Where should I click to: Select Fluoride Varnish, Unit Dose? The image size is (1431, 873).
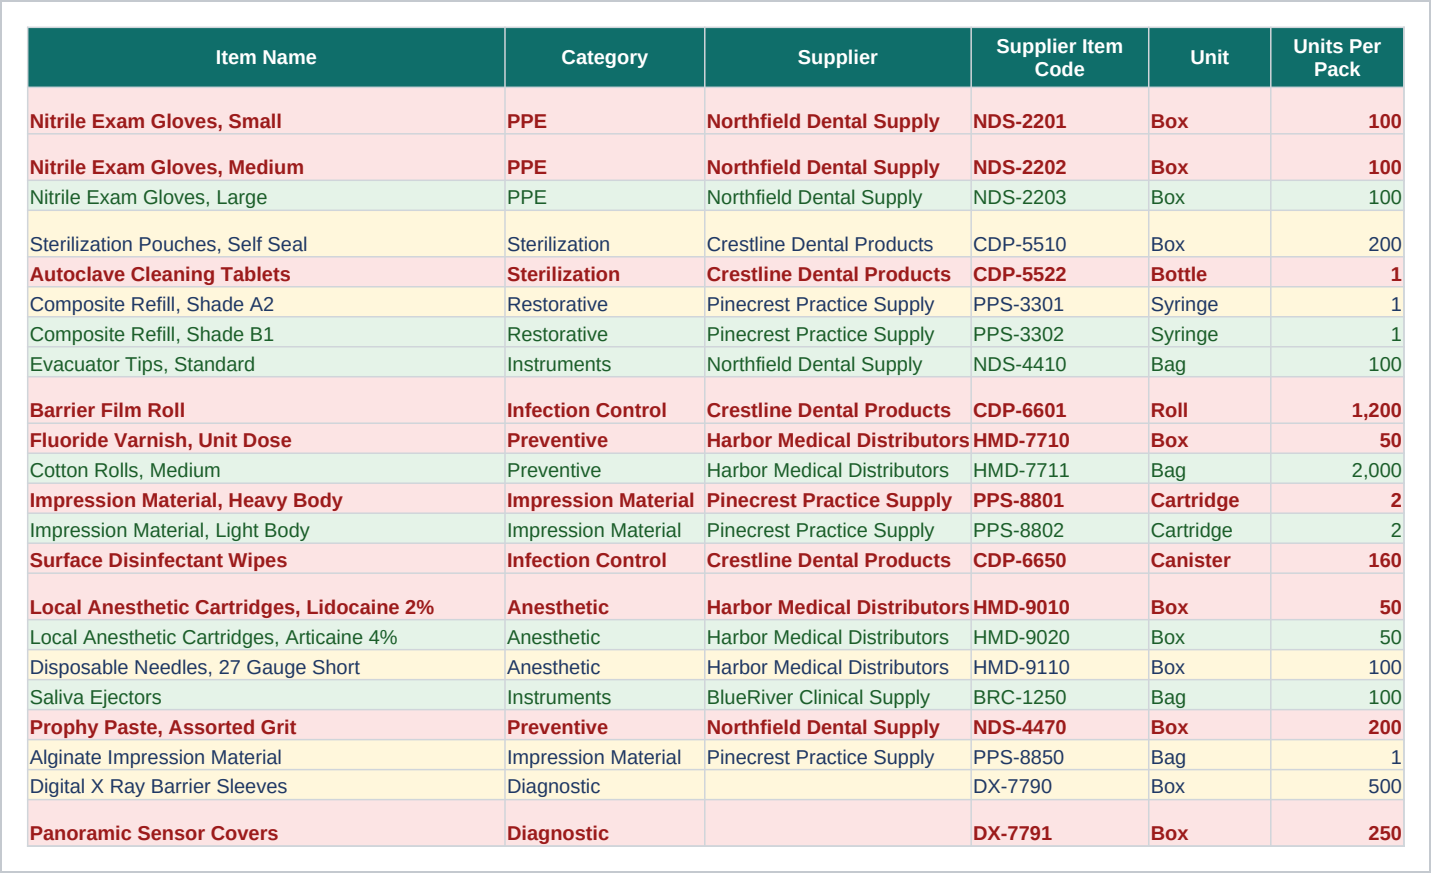click(x=266, y=440)
